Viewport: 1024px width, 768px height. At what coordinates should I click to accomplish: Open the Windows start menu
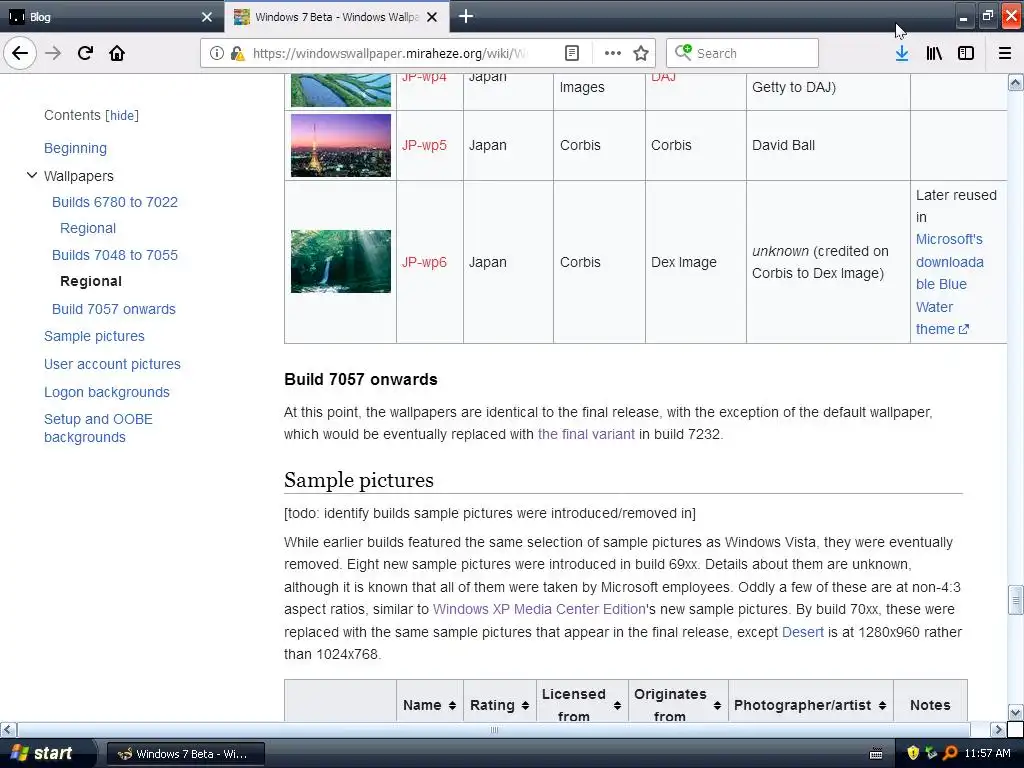(42, 753)
